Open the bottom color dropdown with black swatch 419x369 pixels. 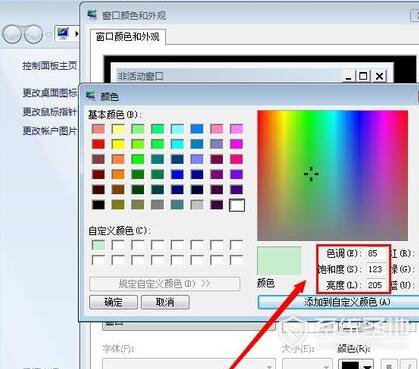click(x=355, y=364)
